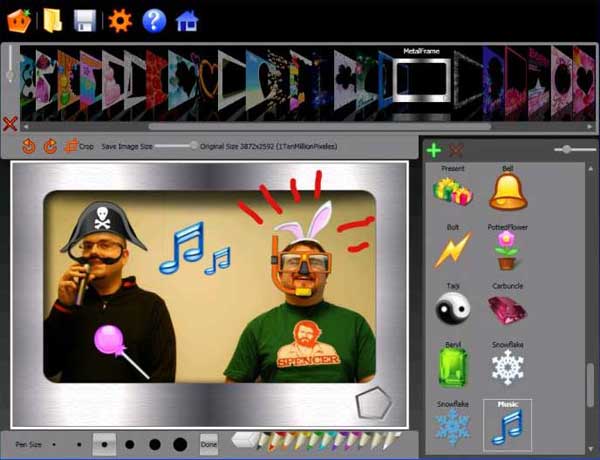Open settings with the orange gear icon
The image size is (600, 460).
(x=120, y=19)
